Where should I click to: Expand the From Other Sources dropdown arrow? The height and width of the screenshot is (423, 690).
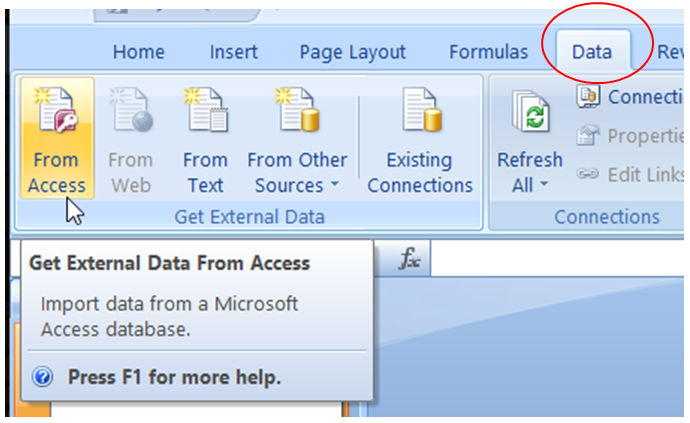335,184
